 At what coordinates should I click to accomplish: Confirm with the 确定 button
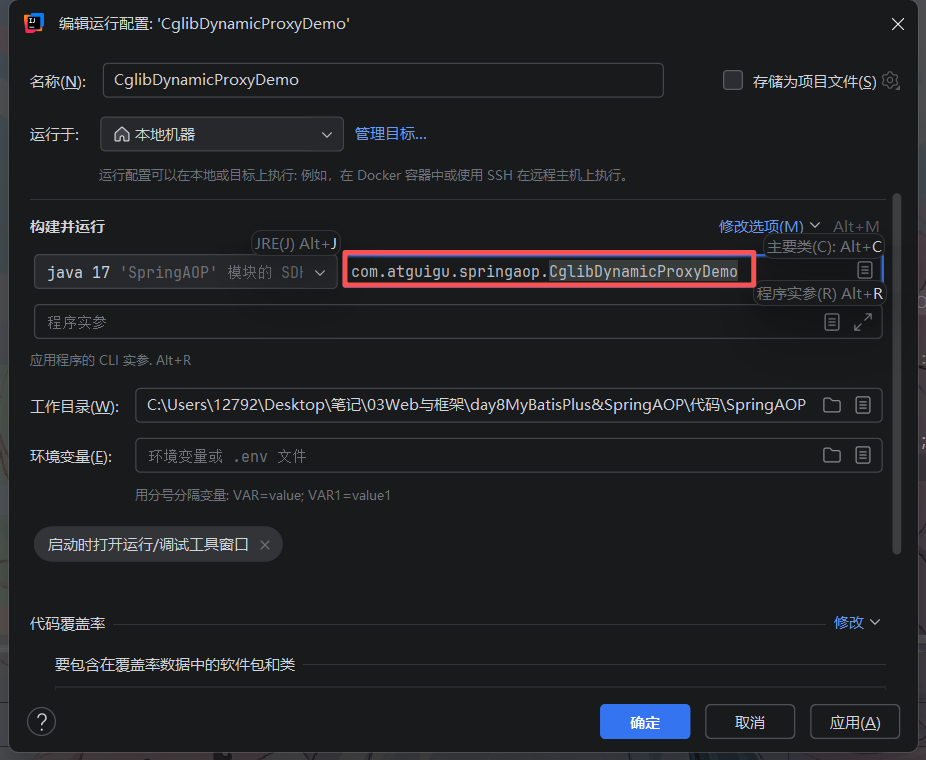click(645, 722)
